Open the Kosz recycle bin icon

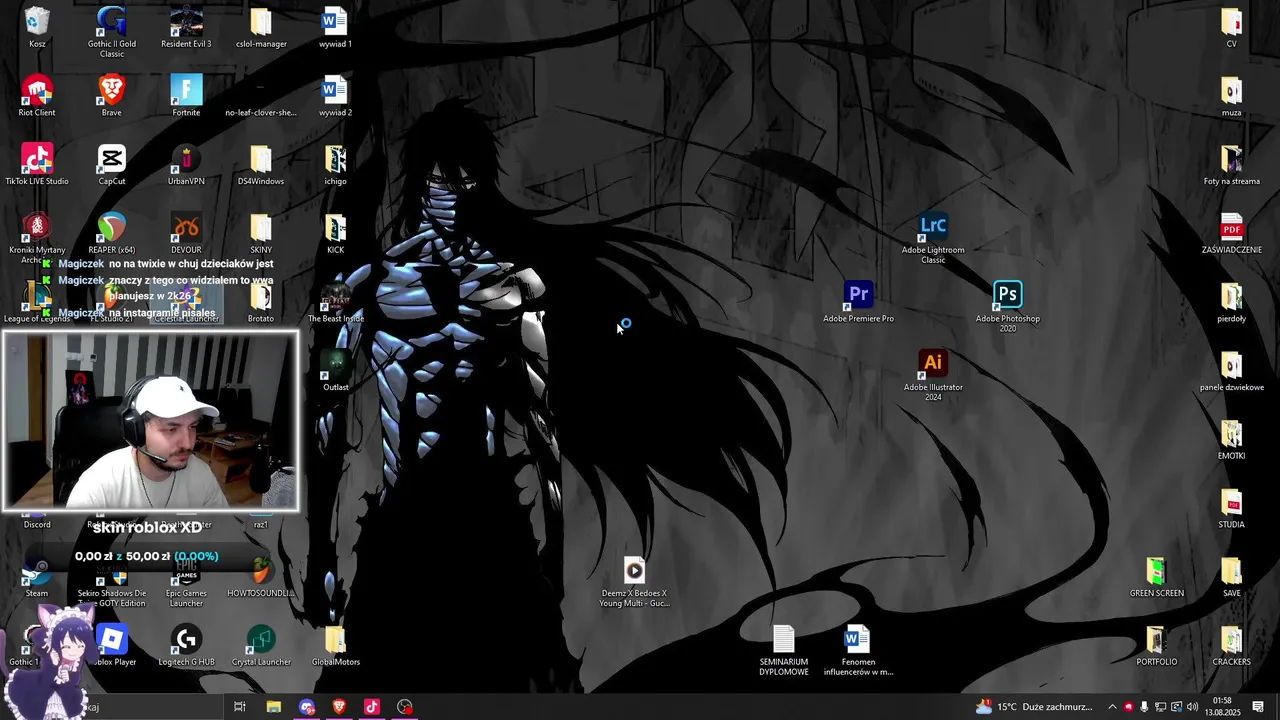click(37, 27)
